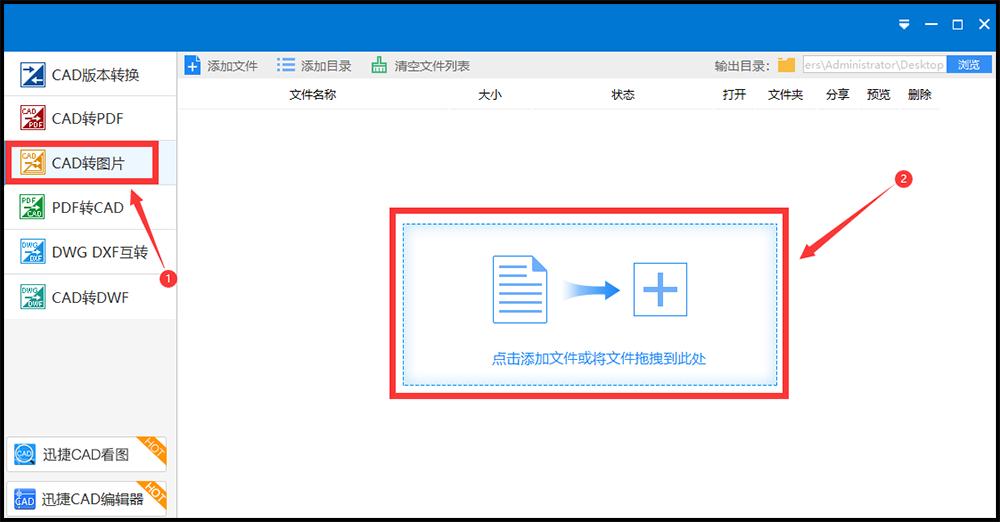The width and height of the screenshot is (1000, 522).
Task: Click the 添加目录 label in toolbar
Action: (x=326, y=66)
